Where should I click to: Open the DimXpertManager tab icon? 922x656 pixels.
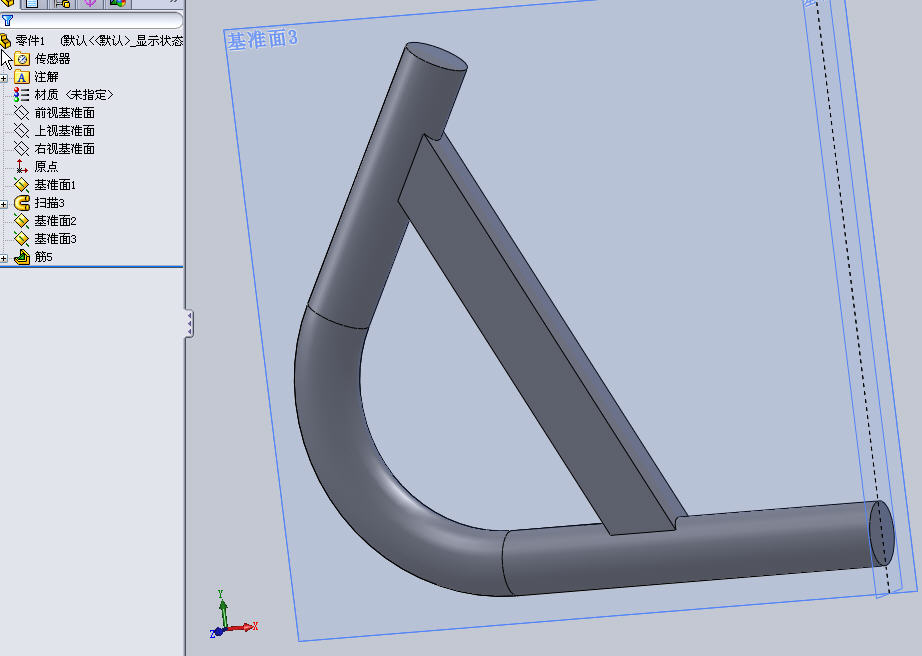(90, 3)
